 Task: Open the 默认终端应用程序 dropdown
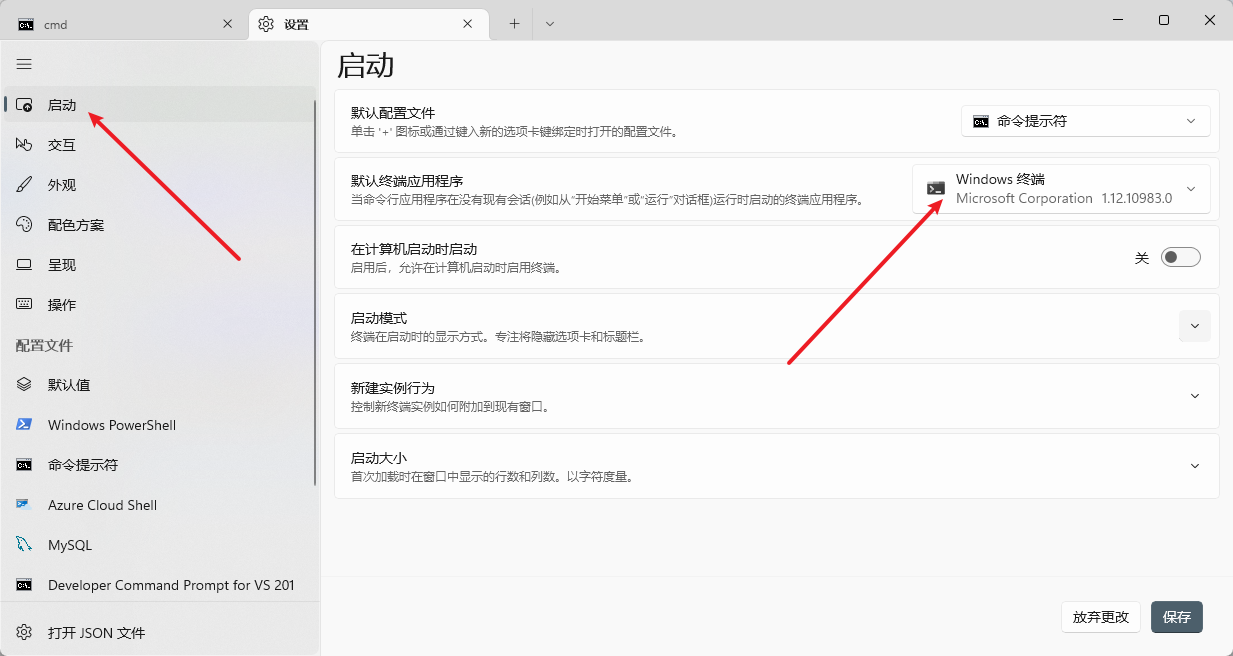[1061, 189]
